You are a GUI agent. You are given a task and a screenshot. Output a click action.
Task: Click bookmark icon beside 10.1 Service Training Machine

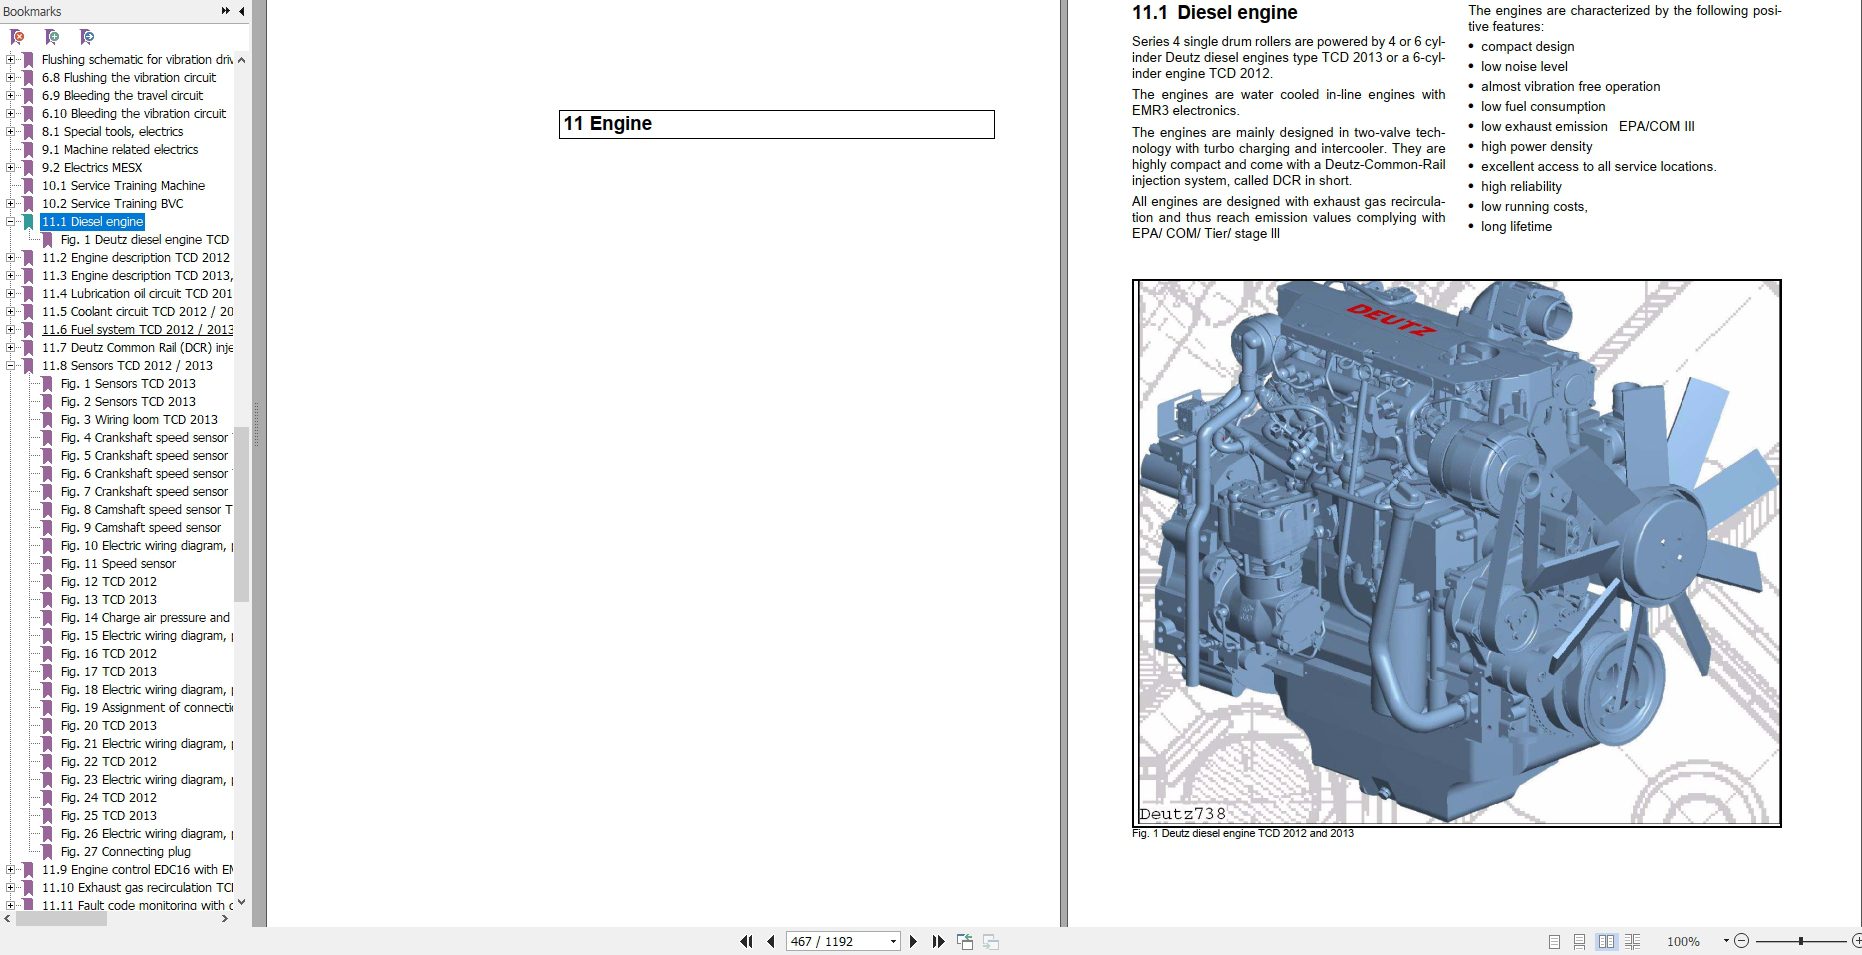click(28, 186)
